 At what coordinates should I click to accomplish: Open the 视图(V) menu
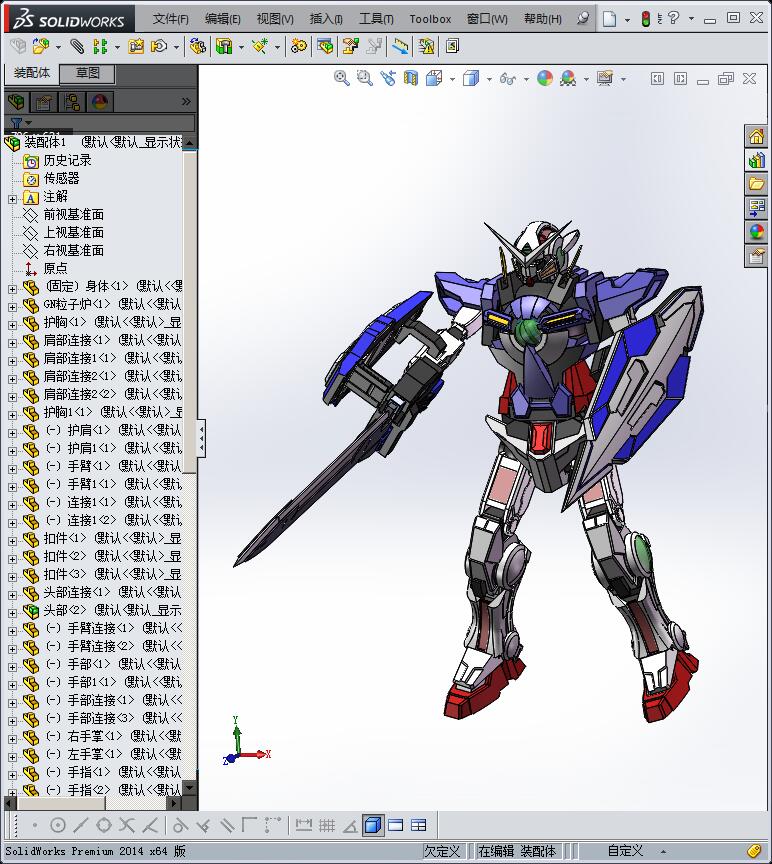[275, 19]
